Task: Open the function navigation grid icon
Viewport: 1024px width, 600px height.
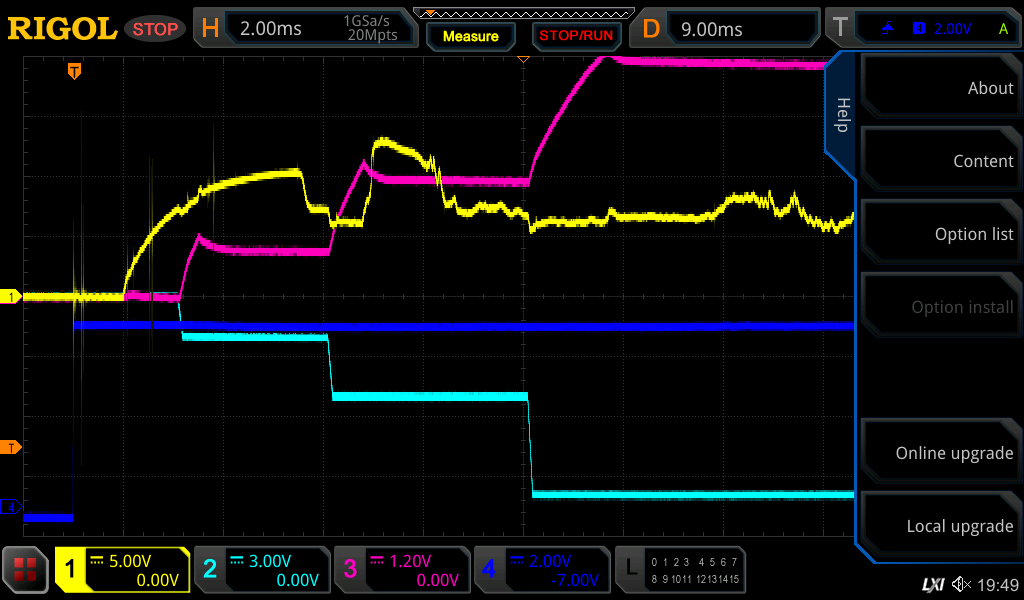Action: click(26, 570)
